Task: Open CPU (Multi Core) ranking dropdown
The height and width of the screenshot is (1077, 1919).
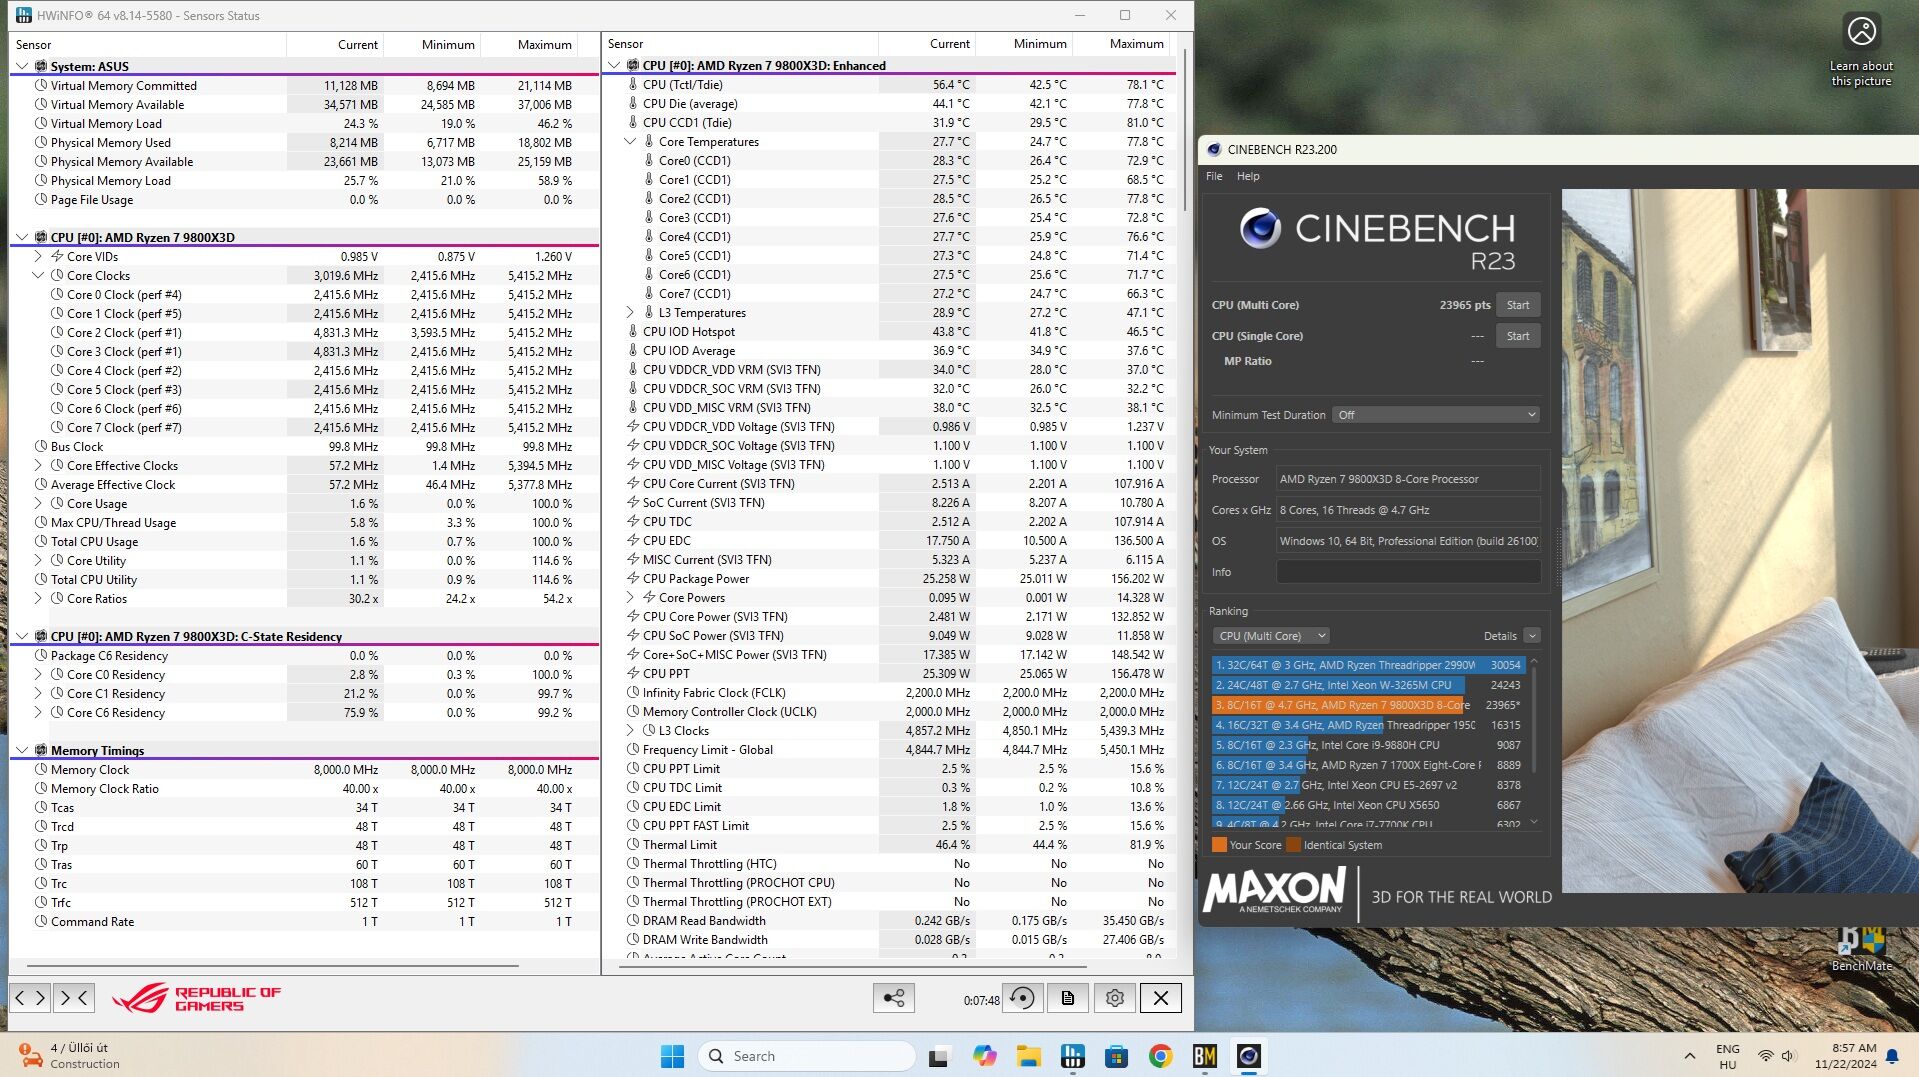Action: [1271, 636]
